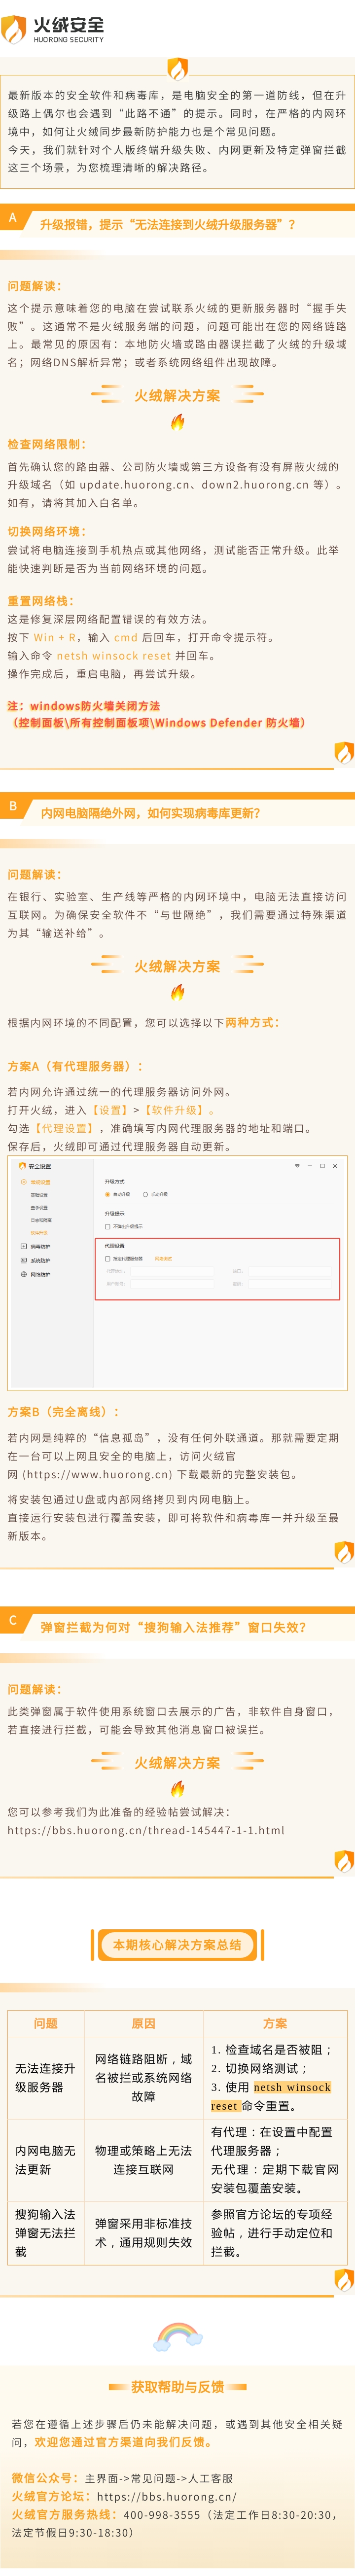The image size is (355, 2576).
Task: Click the 常规设置 gear icon in sidebar
Action: [24, 1182]
